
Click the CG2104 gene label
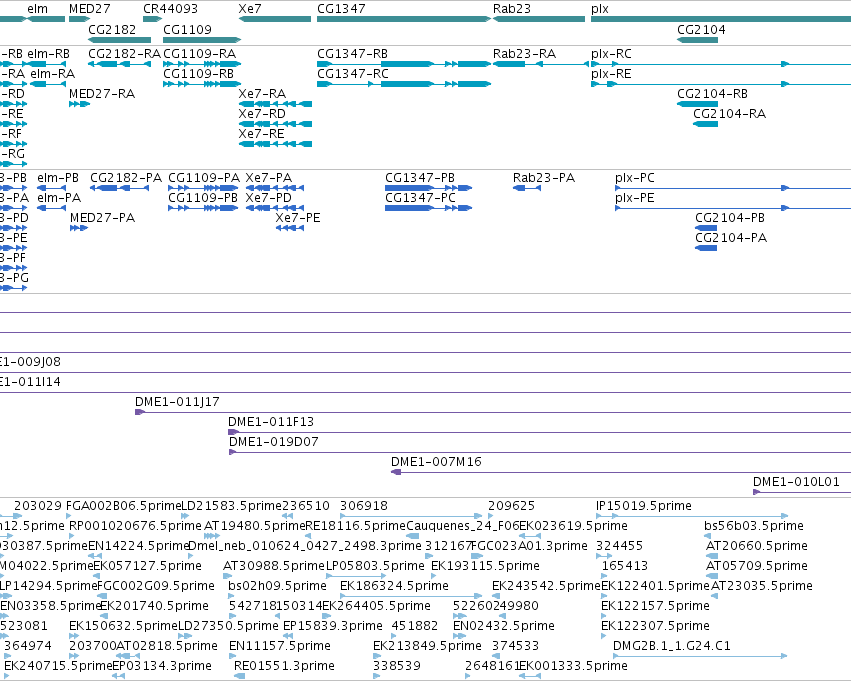[x=701, y=29]
